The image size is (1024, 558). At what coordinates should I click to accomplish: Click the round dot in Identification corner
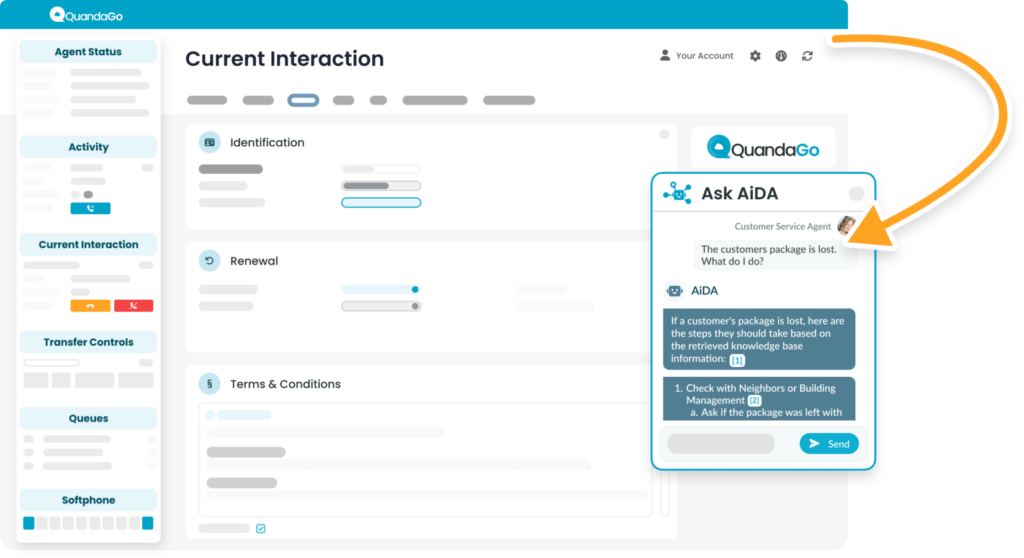(x=664, y=135)
